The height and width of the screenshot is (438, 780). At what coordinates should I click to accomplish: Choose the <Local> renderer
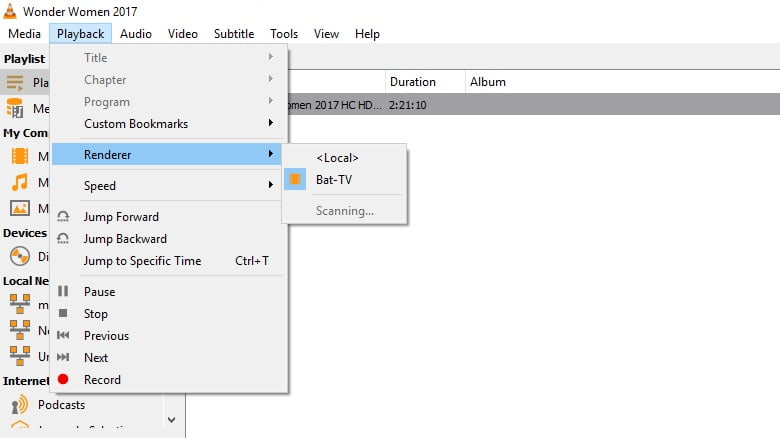344,158
